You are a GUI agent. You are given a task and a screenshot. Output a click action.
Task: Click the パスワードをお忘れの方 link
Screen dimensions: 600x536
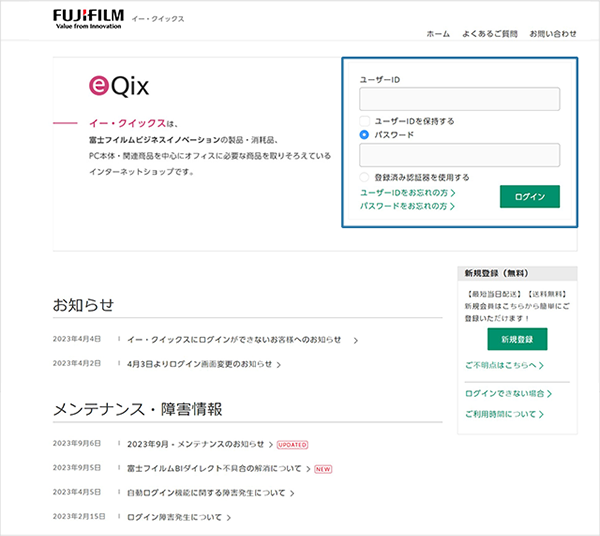point(407,206)
